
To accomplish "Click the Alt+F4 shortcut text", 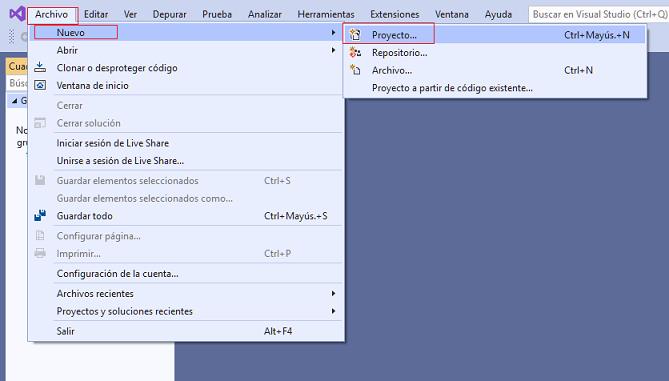I will 278,331.
